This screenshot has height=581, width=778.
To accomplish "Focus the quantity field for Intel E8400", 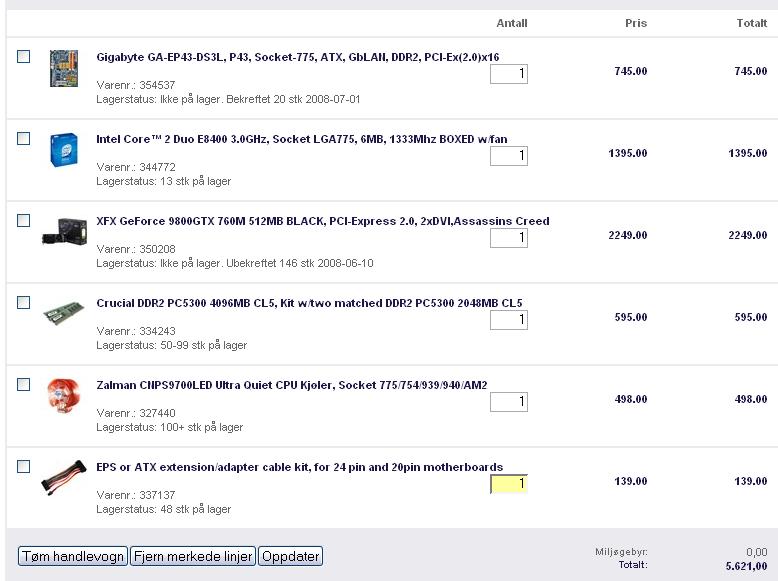I will (509, 156).
